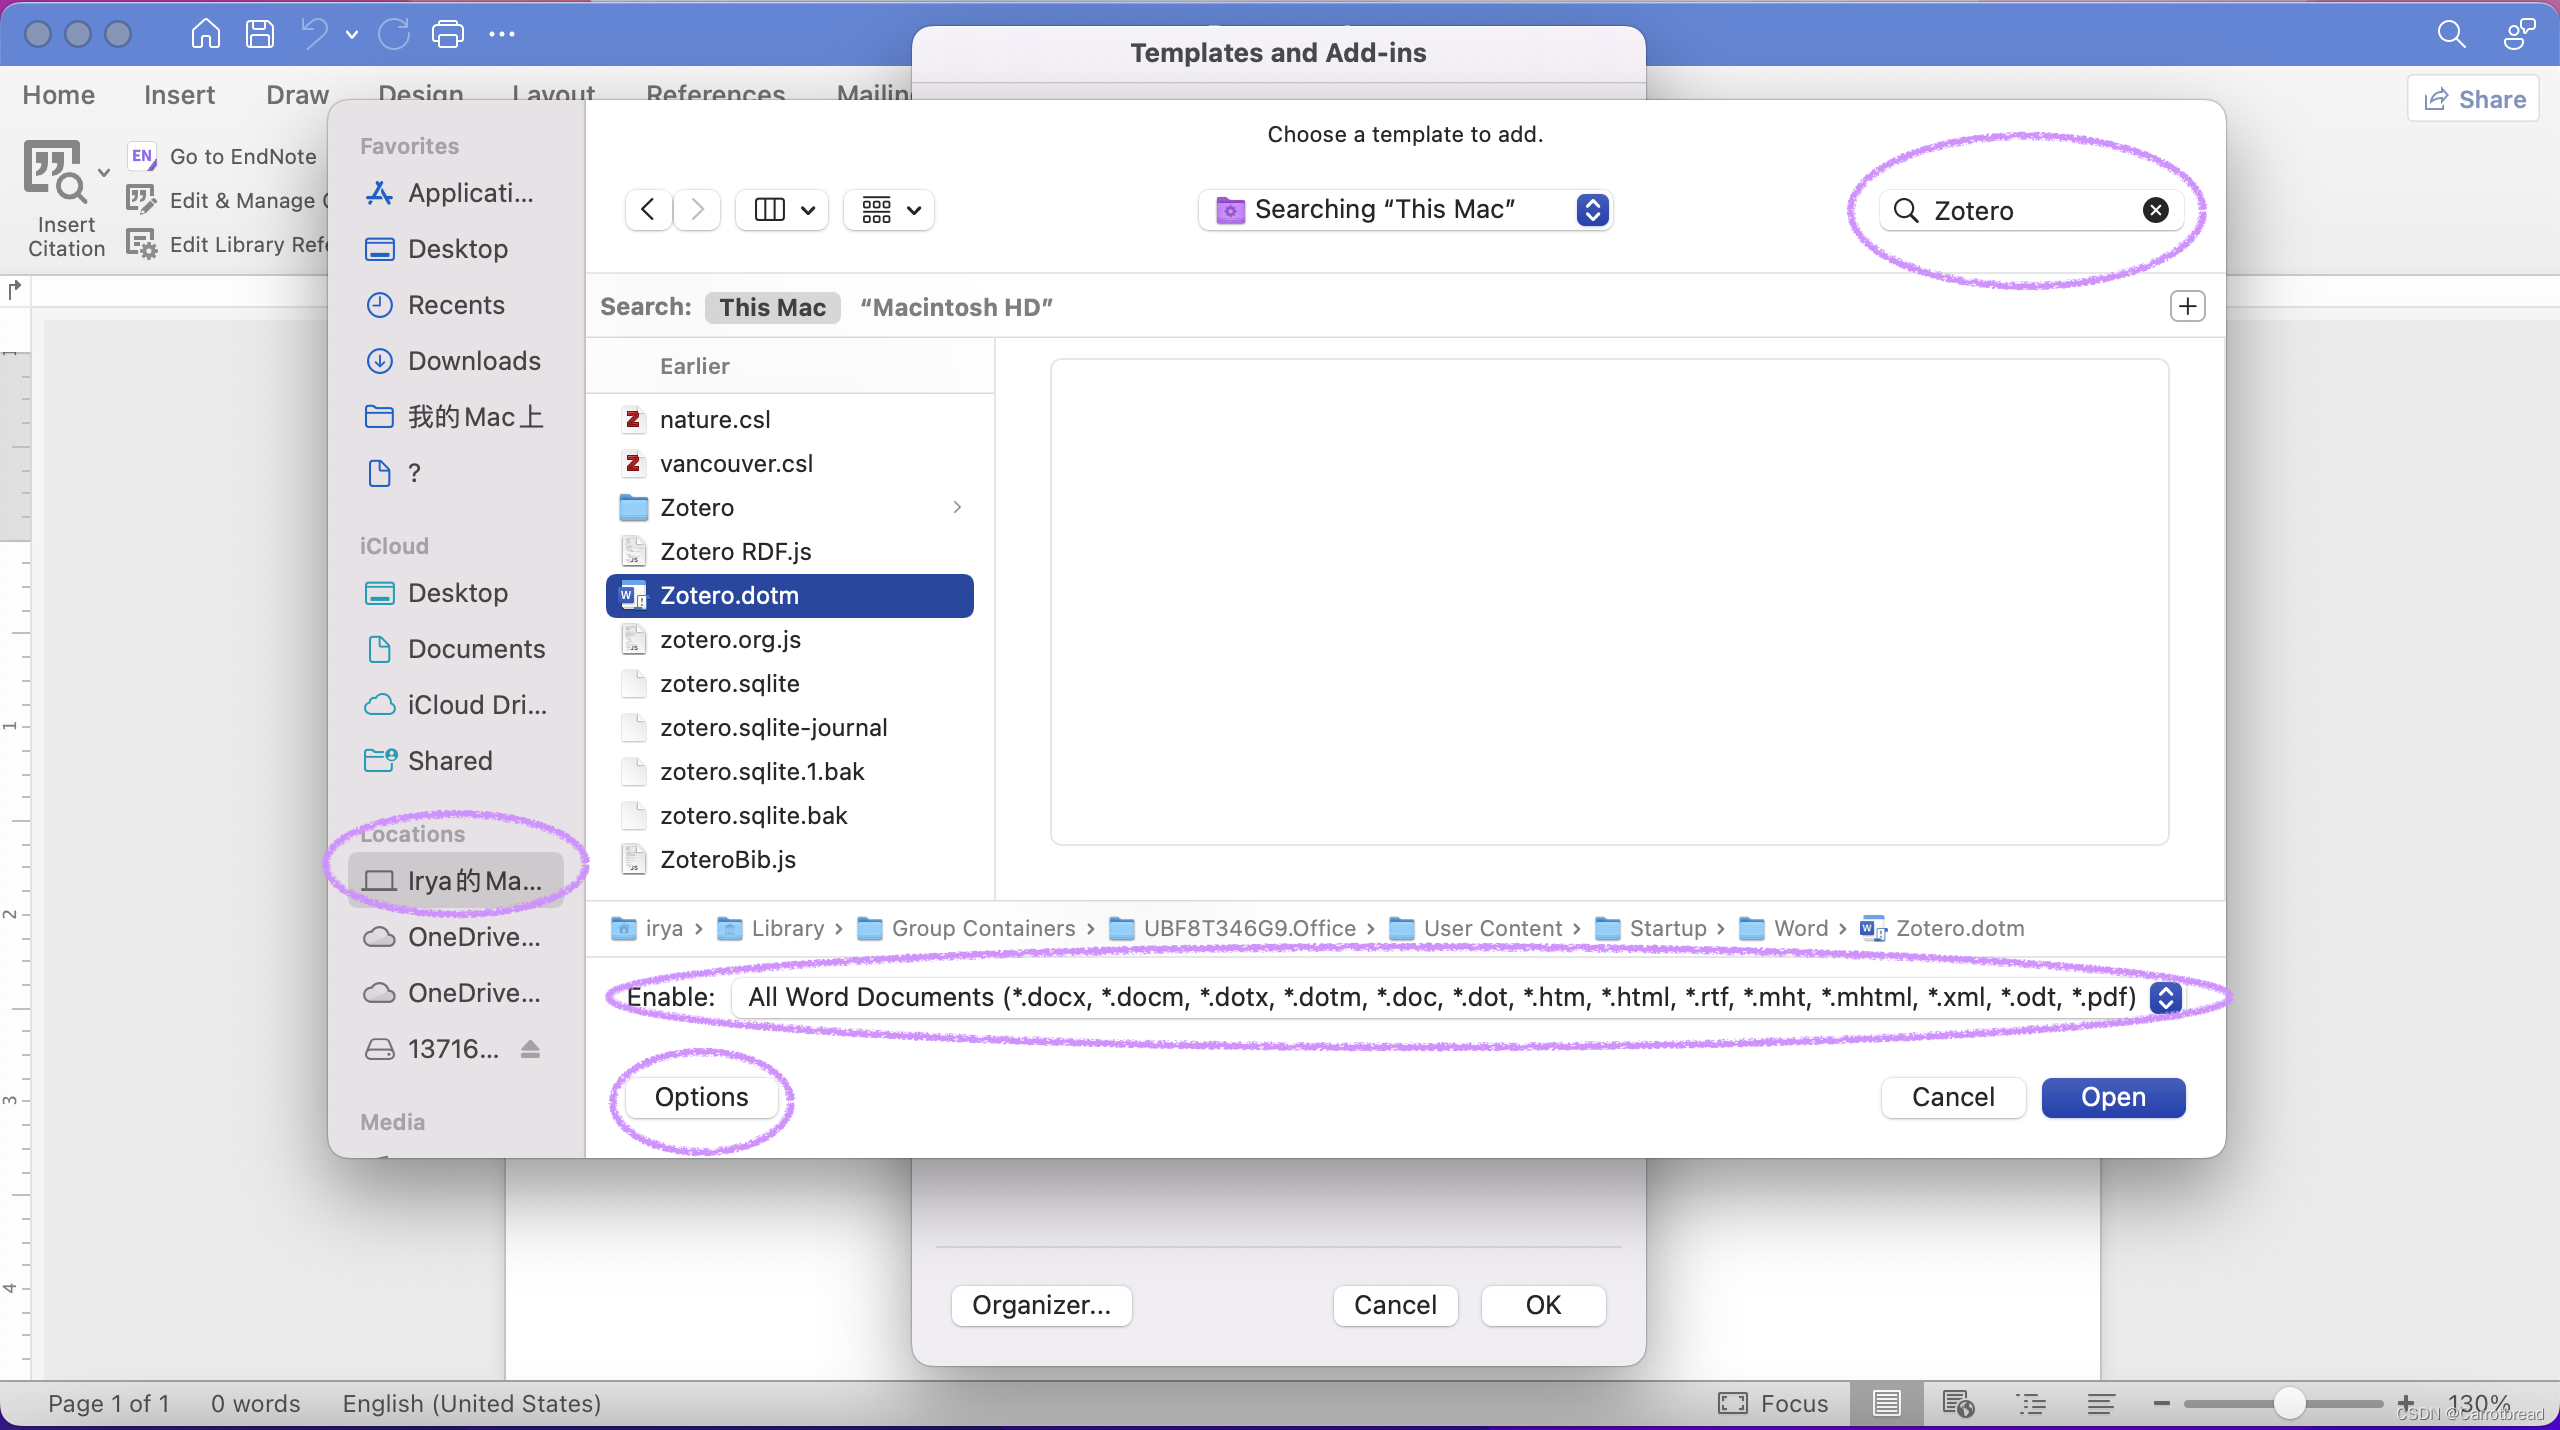
Task: Select Web Layout view icon in status bar
Action: (x=1958, y=1404)
